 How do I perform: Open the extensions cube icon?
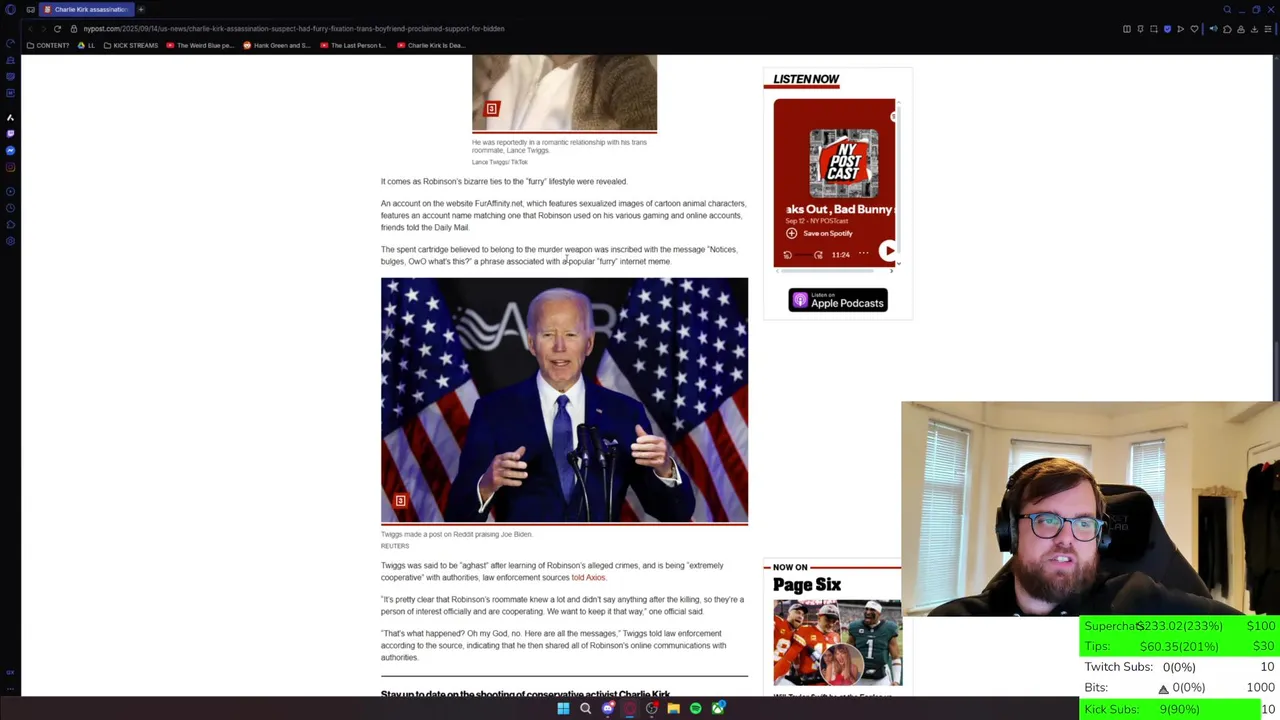pyautogui.click(x=1227, y=29)
